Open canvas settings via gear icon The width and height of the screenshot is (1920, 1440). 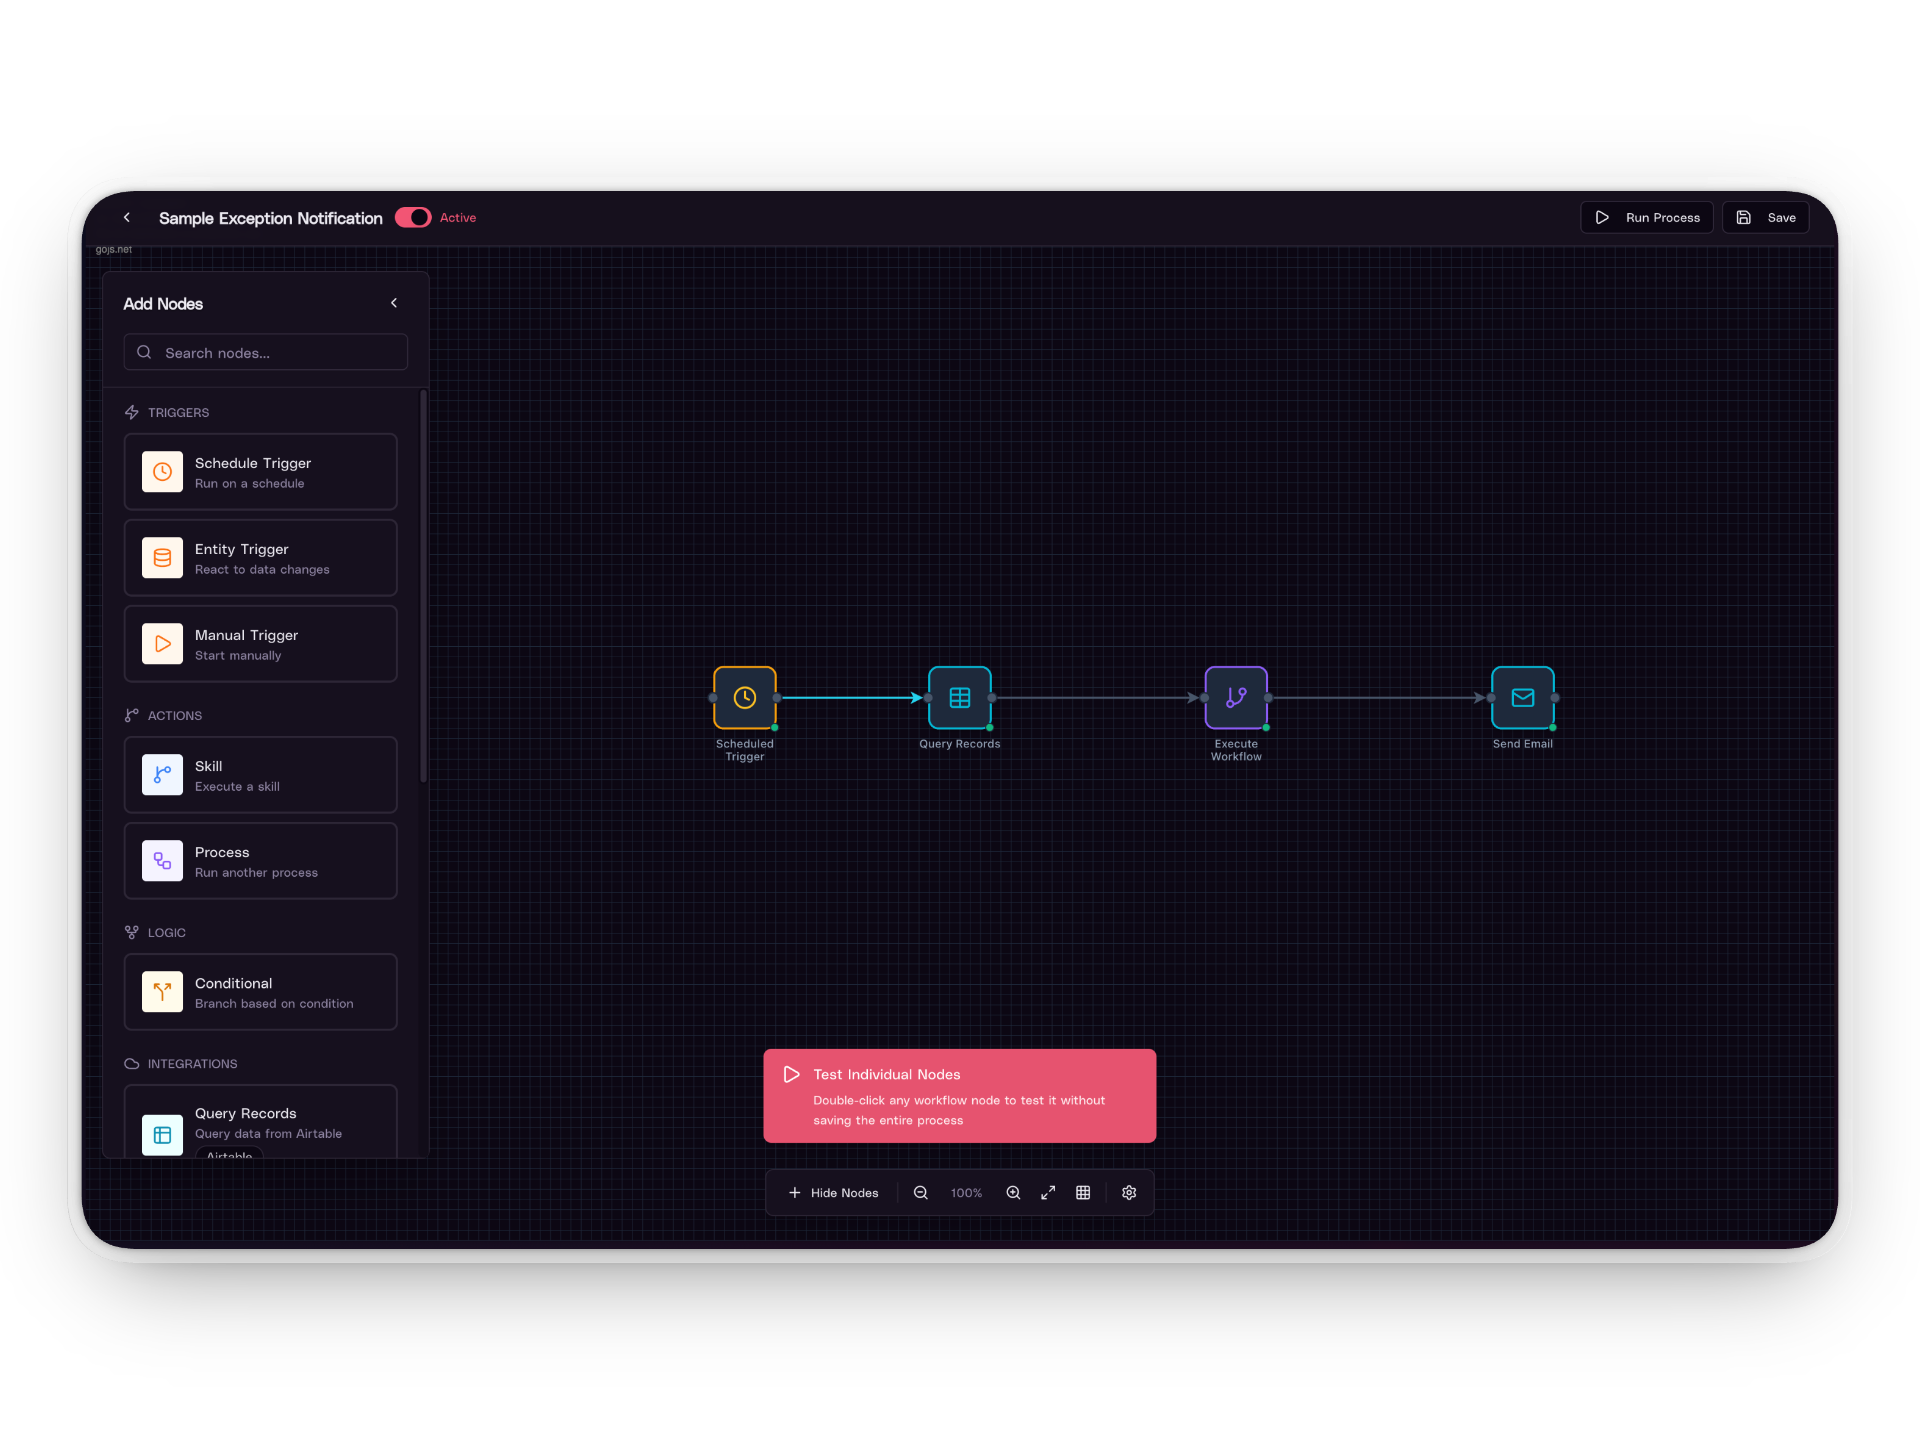tap(1129, 1192)
